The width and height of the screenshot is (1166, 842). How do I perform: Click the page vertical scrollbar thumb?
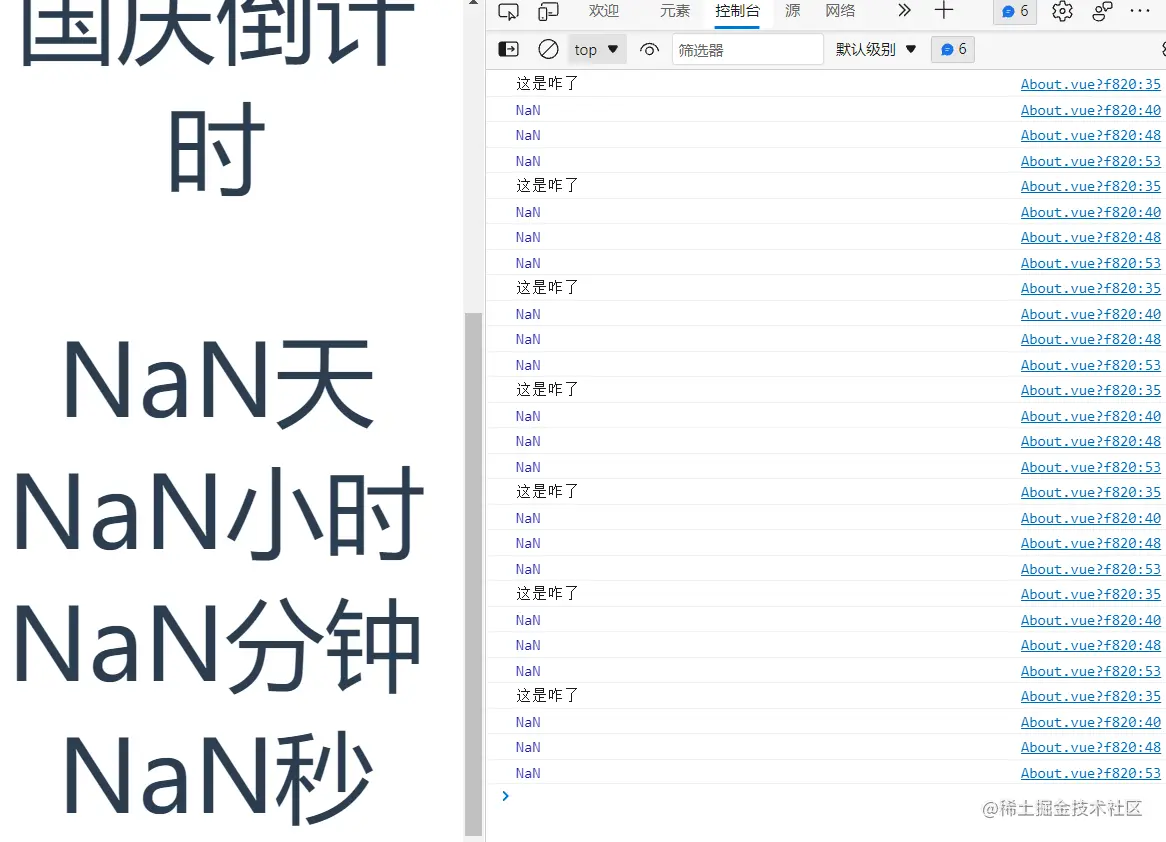(473, 574)
